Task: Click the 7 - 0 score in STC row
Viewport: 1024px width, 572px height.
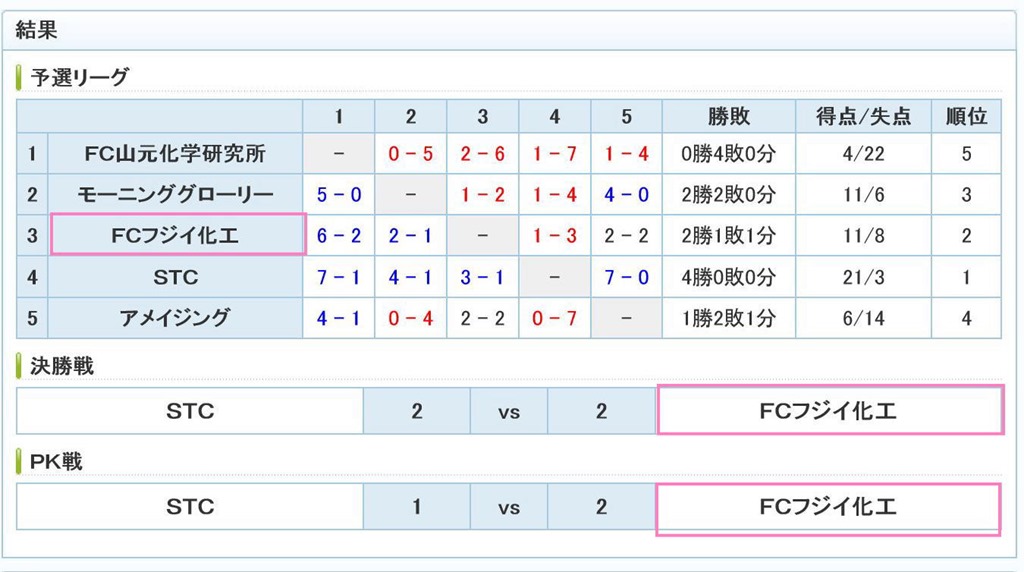Action: (626, 277)
